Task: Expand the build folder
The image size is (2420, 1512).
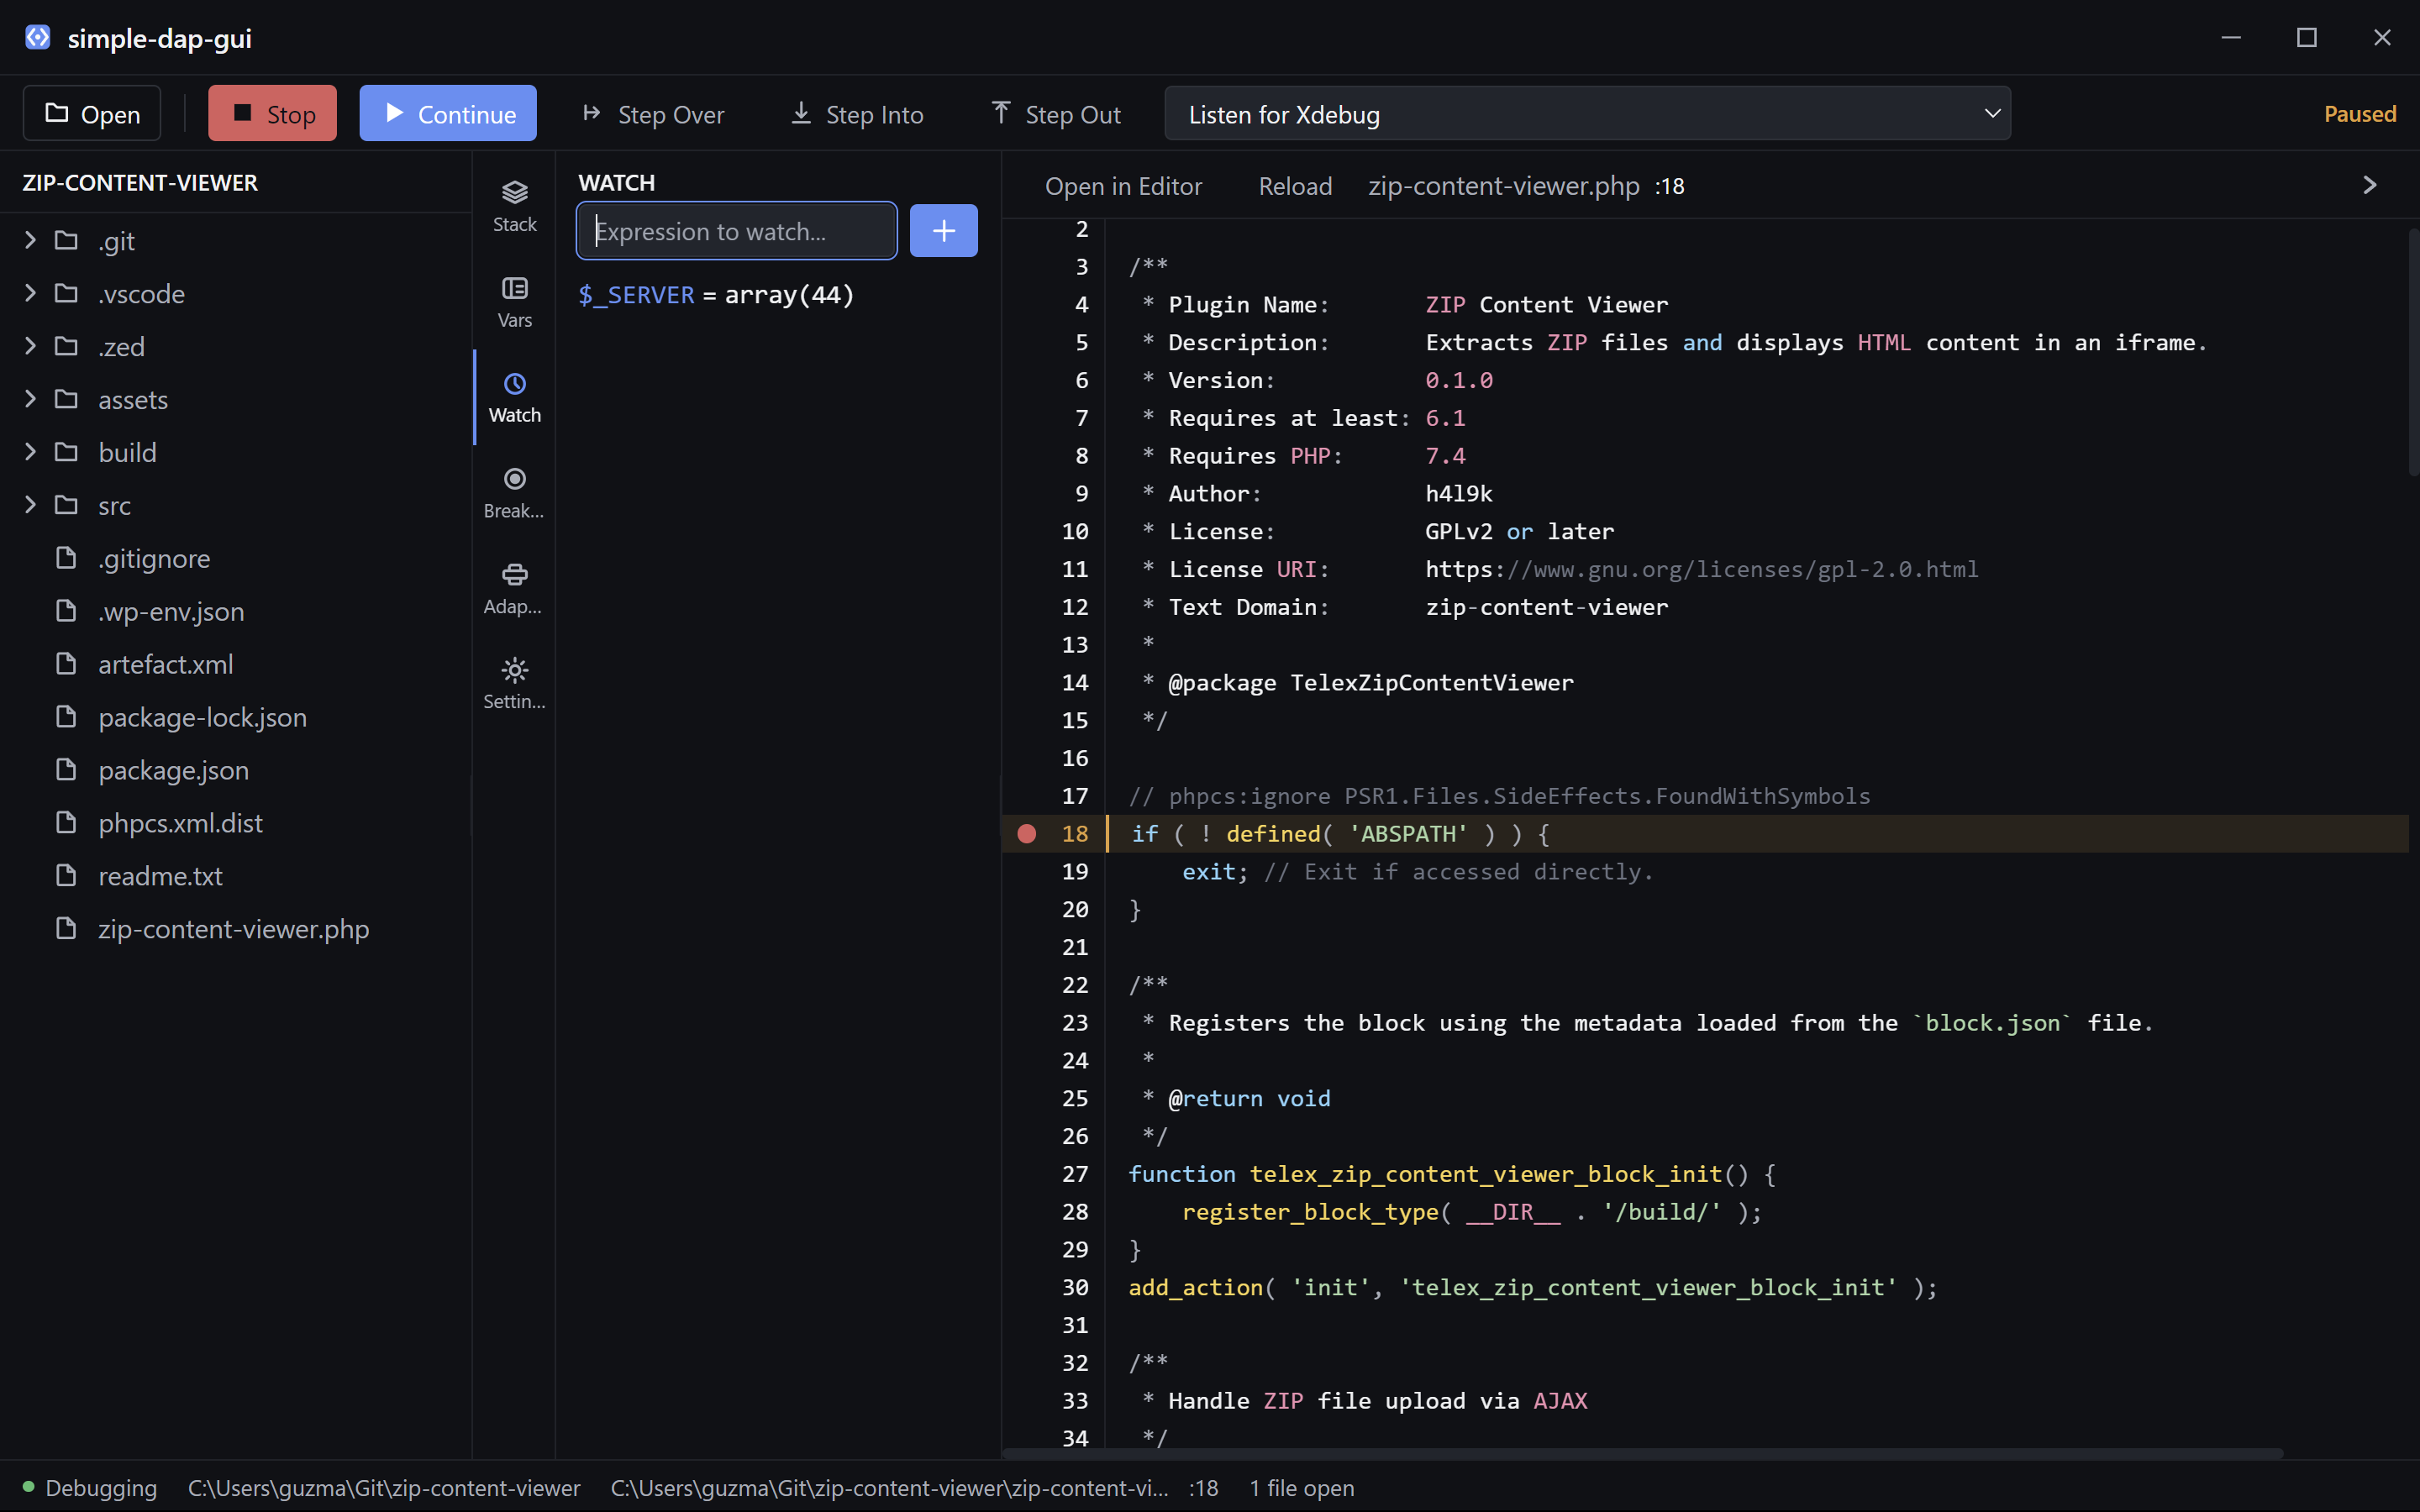Action: tap(30, 452)
